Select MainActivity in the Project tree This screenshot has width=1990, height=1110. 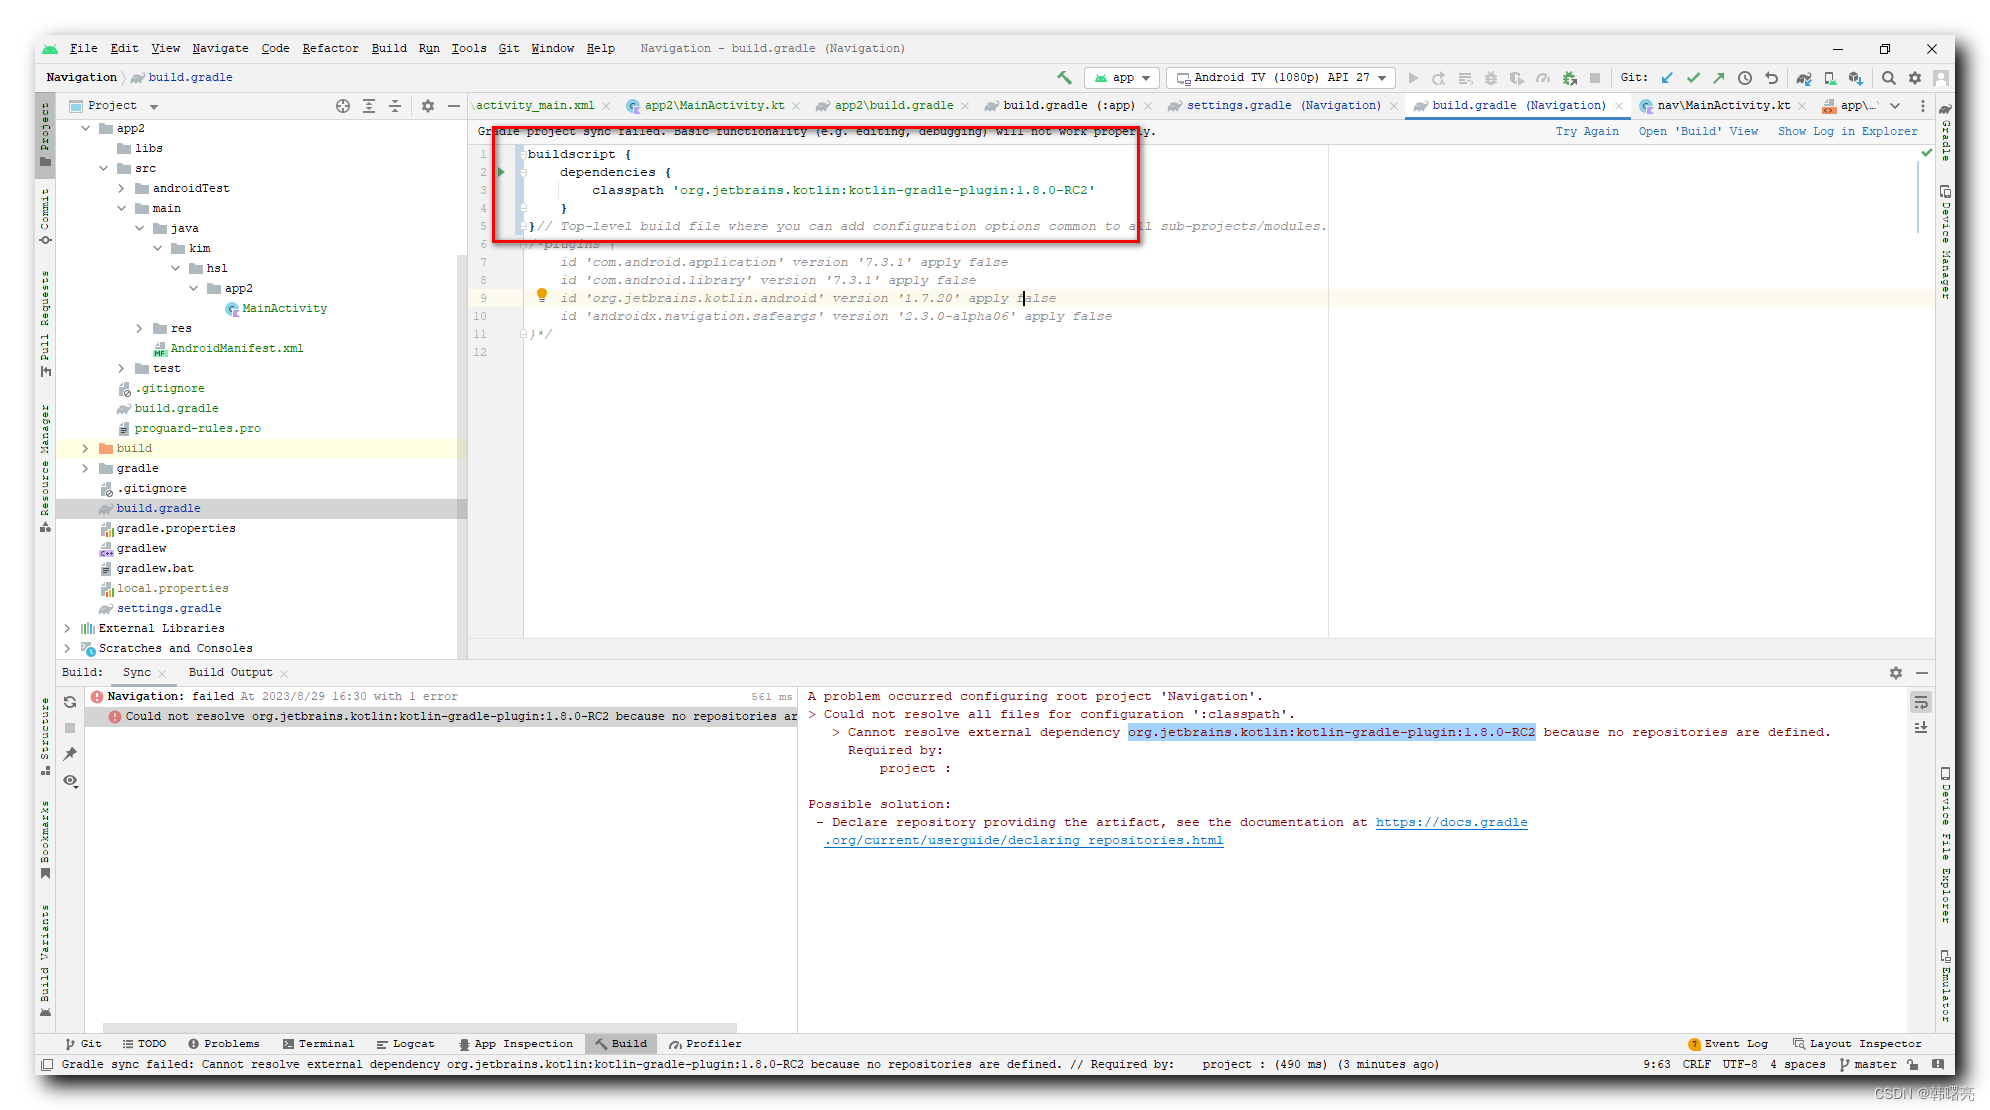pyautogui.click(x=284, y=308)
